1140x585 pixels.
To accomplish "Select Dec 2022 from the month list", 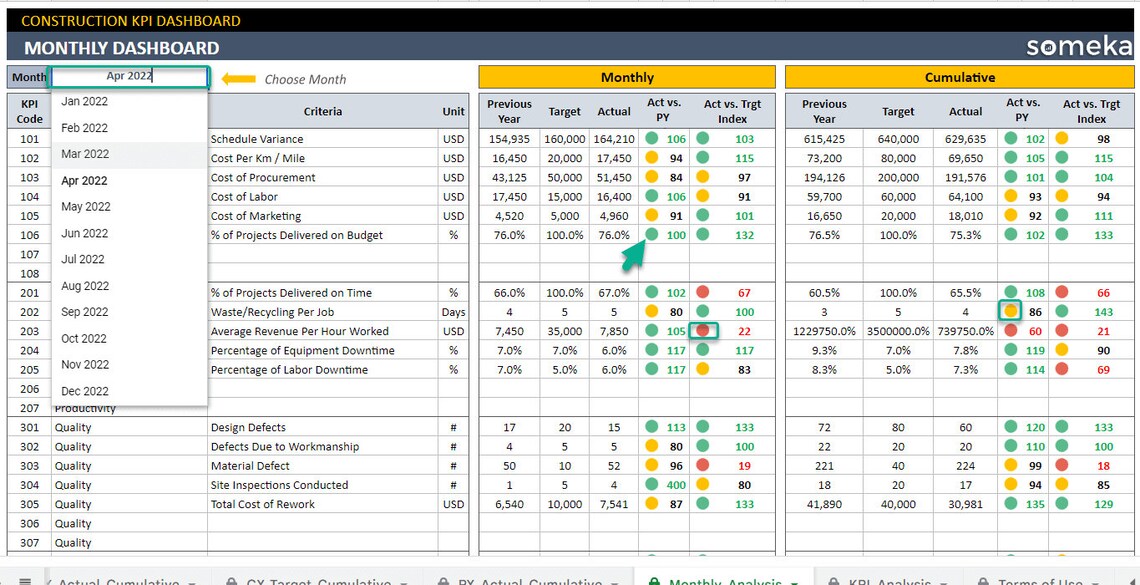I will (83, 392).
